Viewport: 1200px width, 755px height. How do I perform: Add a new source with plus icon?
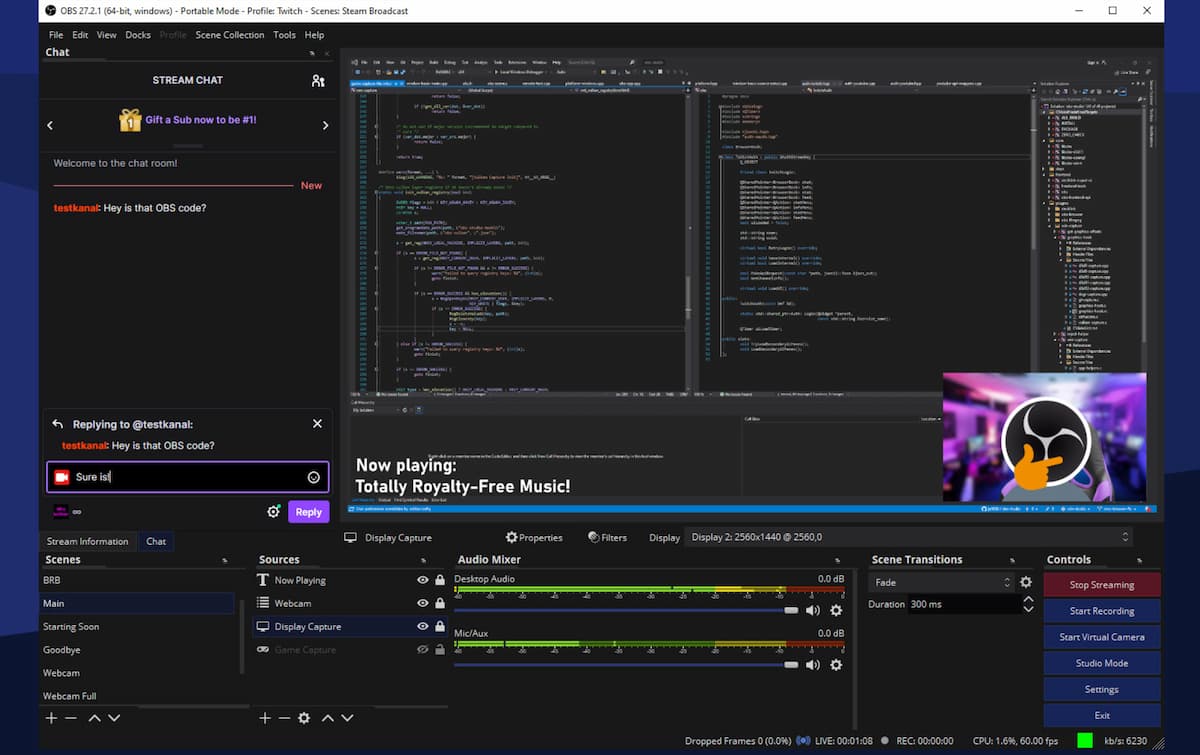(265, 718)
